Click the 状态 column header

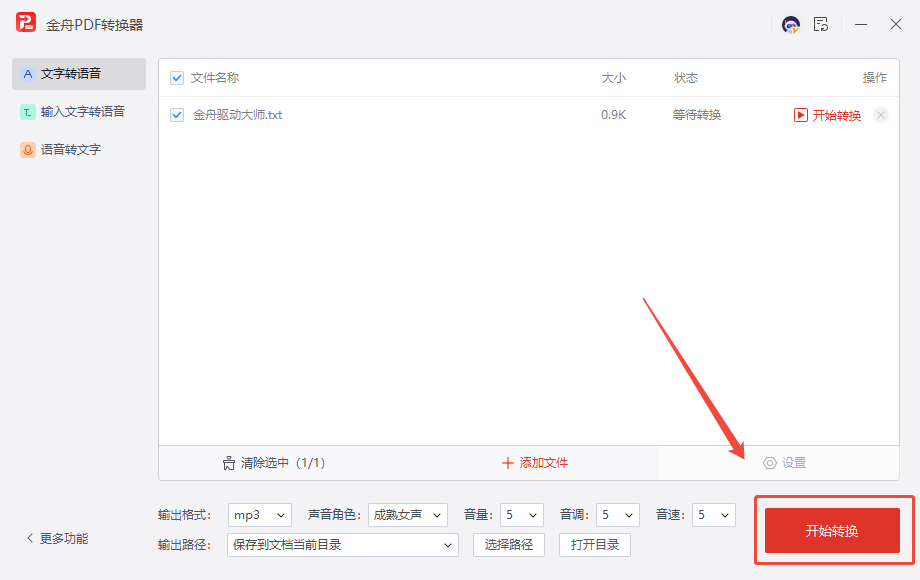686,78
